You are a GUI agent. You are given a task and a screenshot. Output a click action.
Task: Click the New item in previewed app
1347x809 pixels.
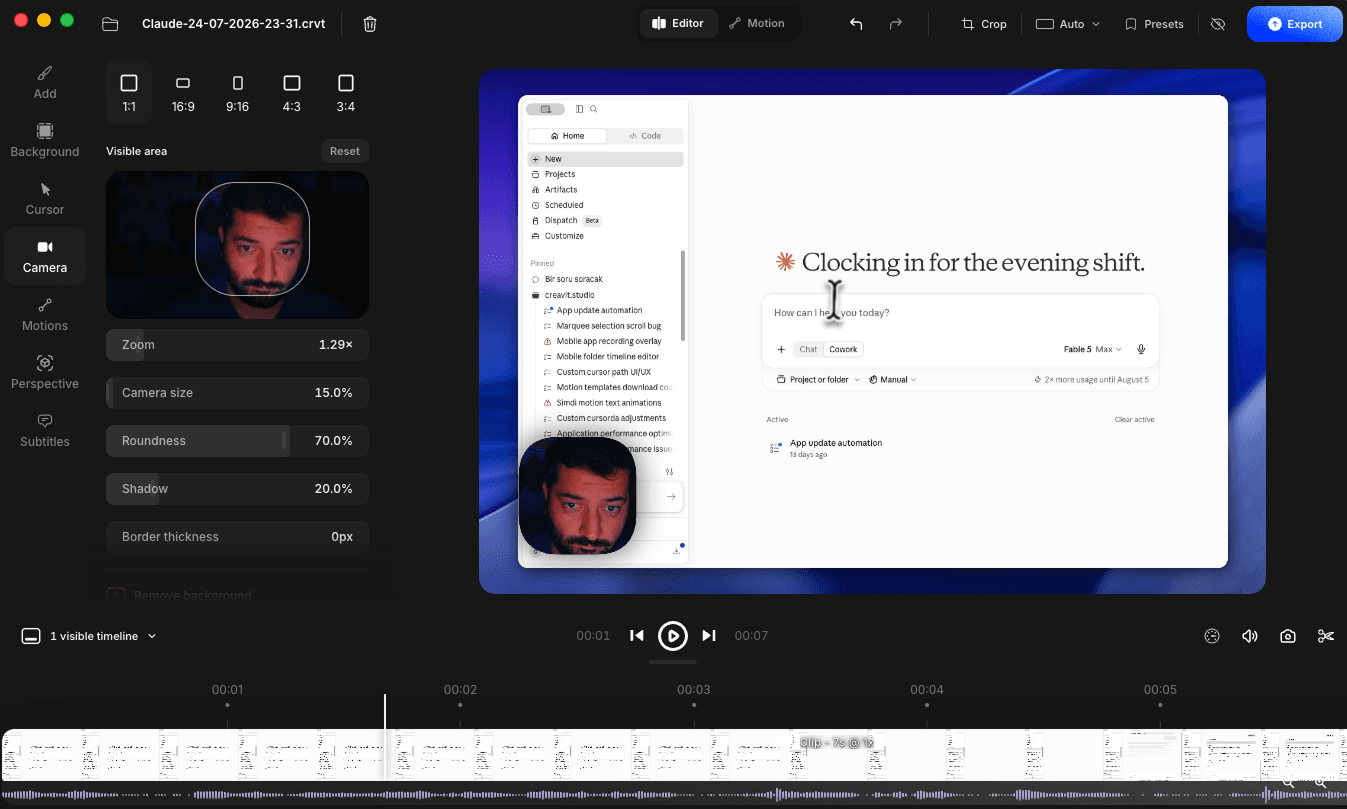click(605, 159)
